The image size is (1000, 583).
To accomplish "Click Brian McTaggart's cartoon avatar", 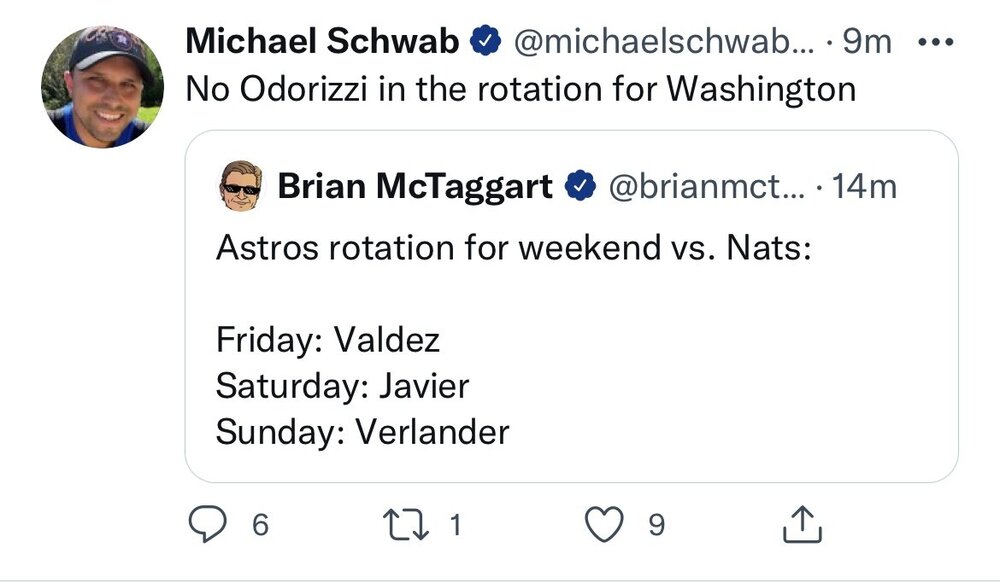I will coord(240,187).
